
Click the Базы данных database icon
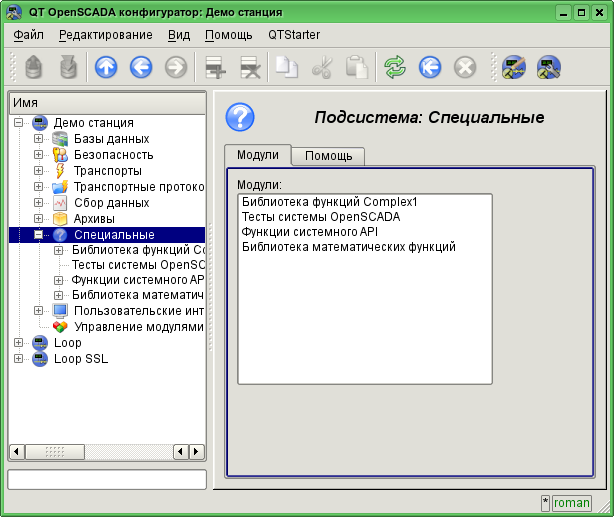[x=60, y=139]
